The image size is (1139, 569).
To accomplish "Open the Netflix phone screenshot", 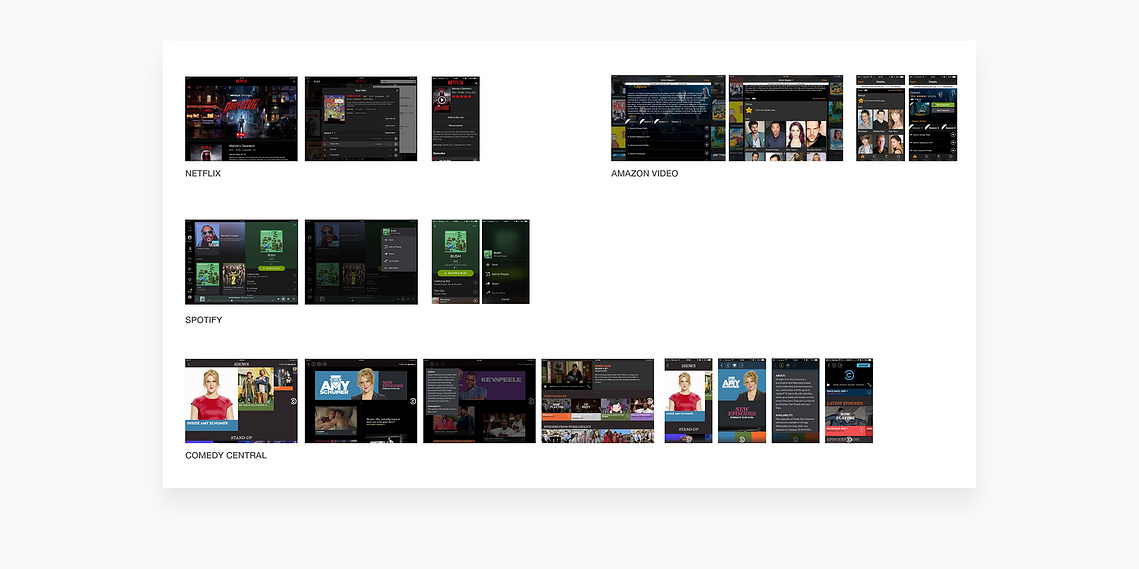I will [x=455, y=118].
